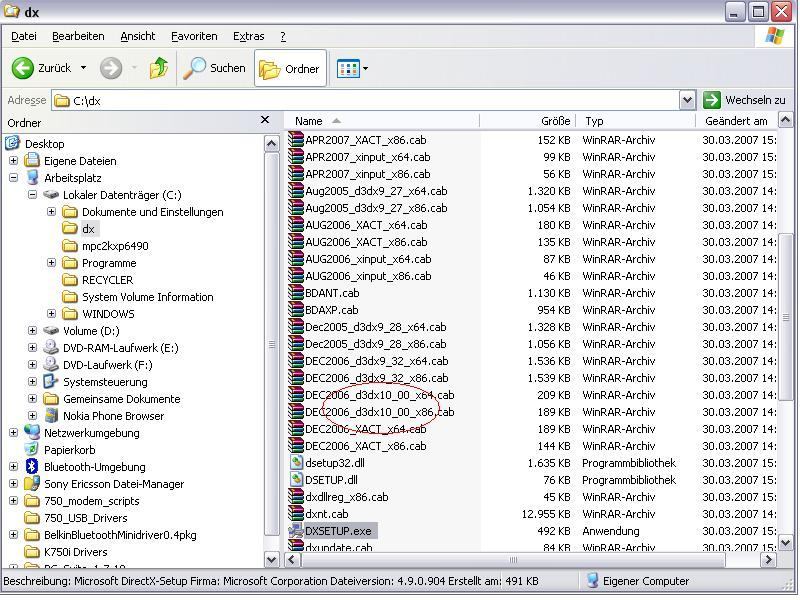800x600 pixels.
Task: Close the Ordner pane with its X
Action: pyautogui.click(x=265, y=120)
